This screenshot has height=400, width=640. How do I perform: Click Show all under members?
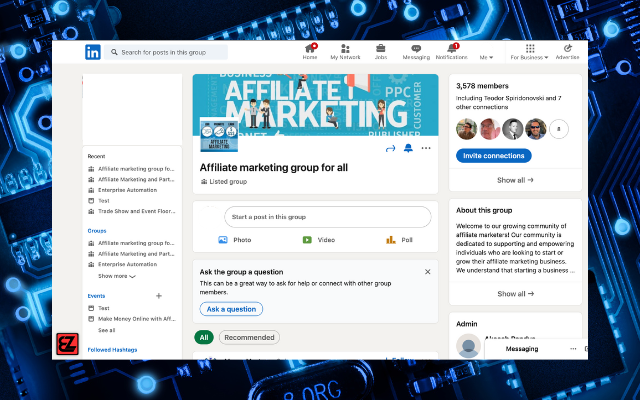pos(515,180)
